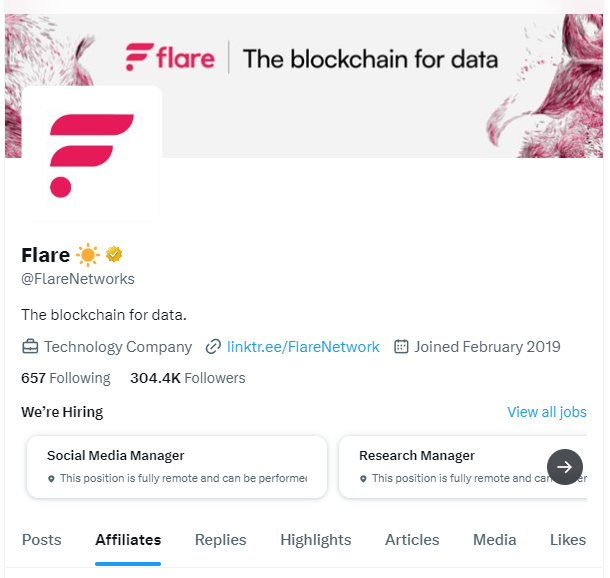Viewport: 610px width, 578px height.
Task: Click the Flare profile avatar logo
Action: tap(92, 154)
